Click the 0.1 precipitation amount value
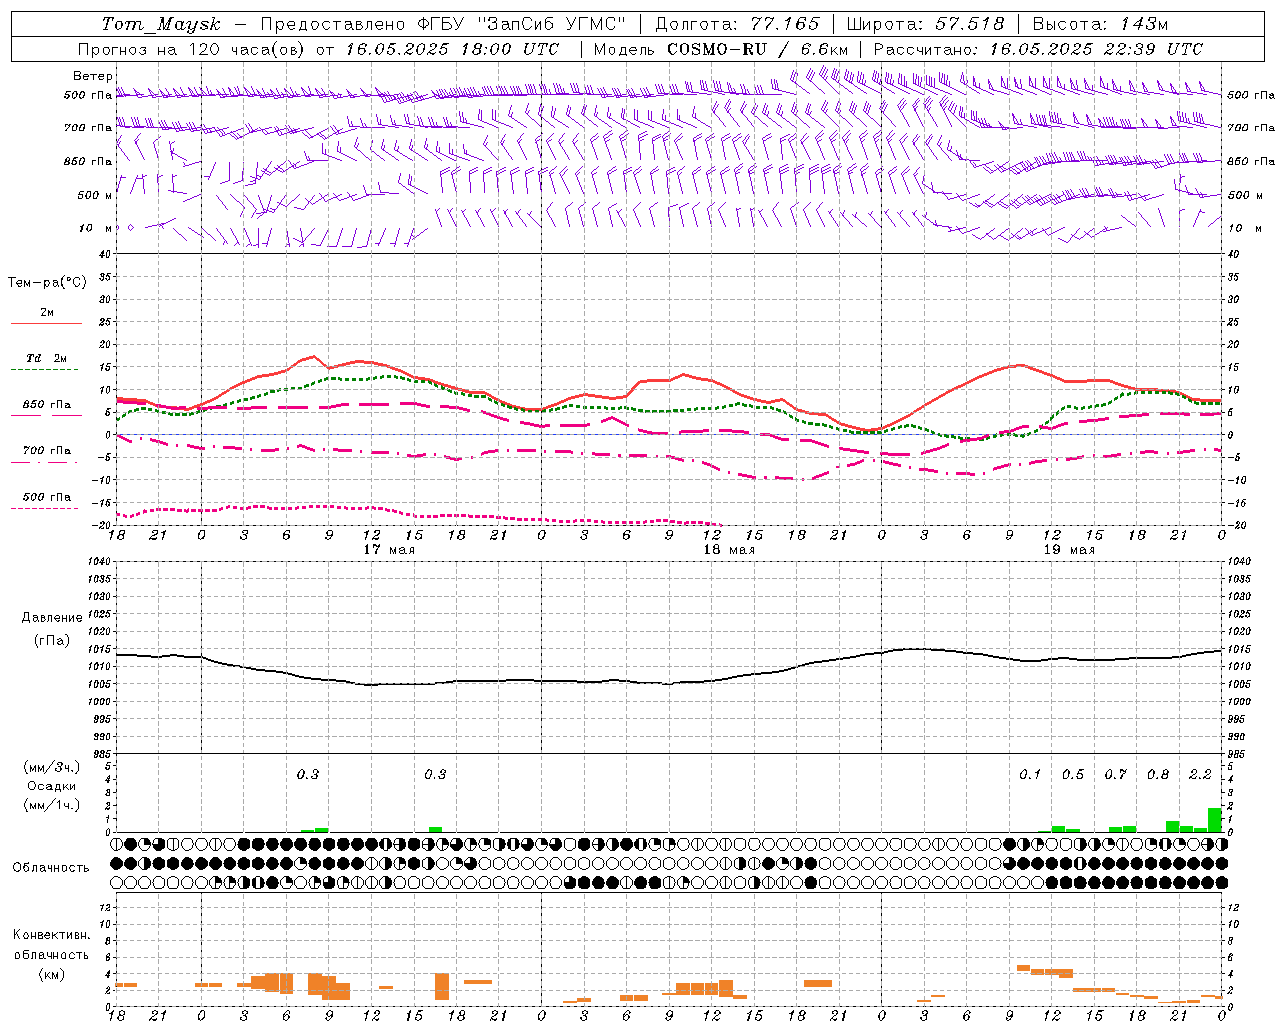Image resolution: width=1280 pixels, height=1024 pixels. coord(1030,775)
